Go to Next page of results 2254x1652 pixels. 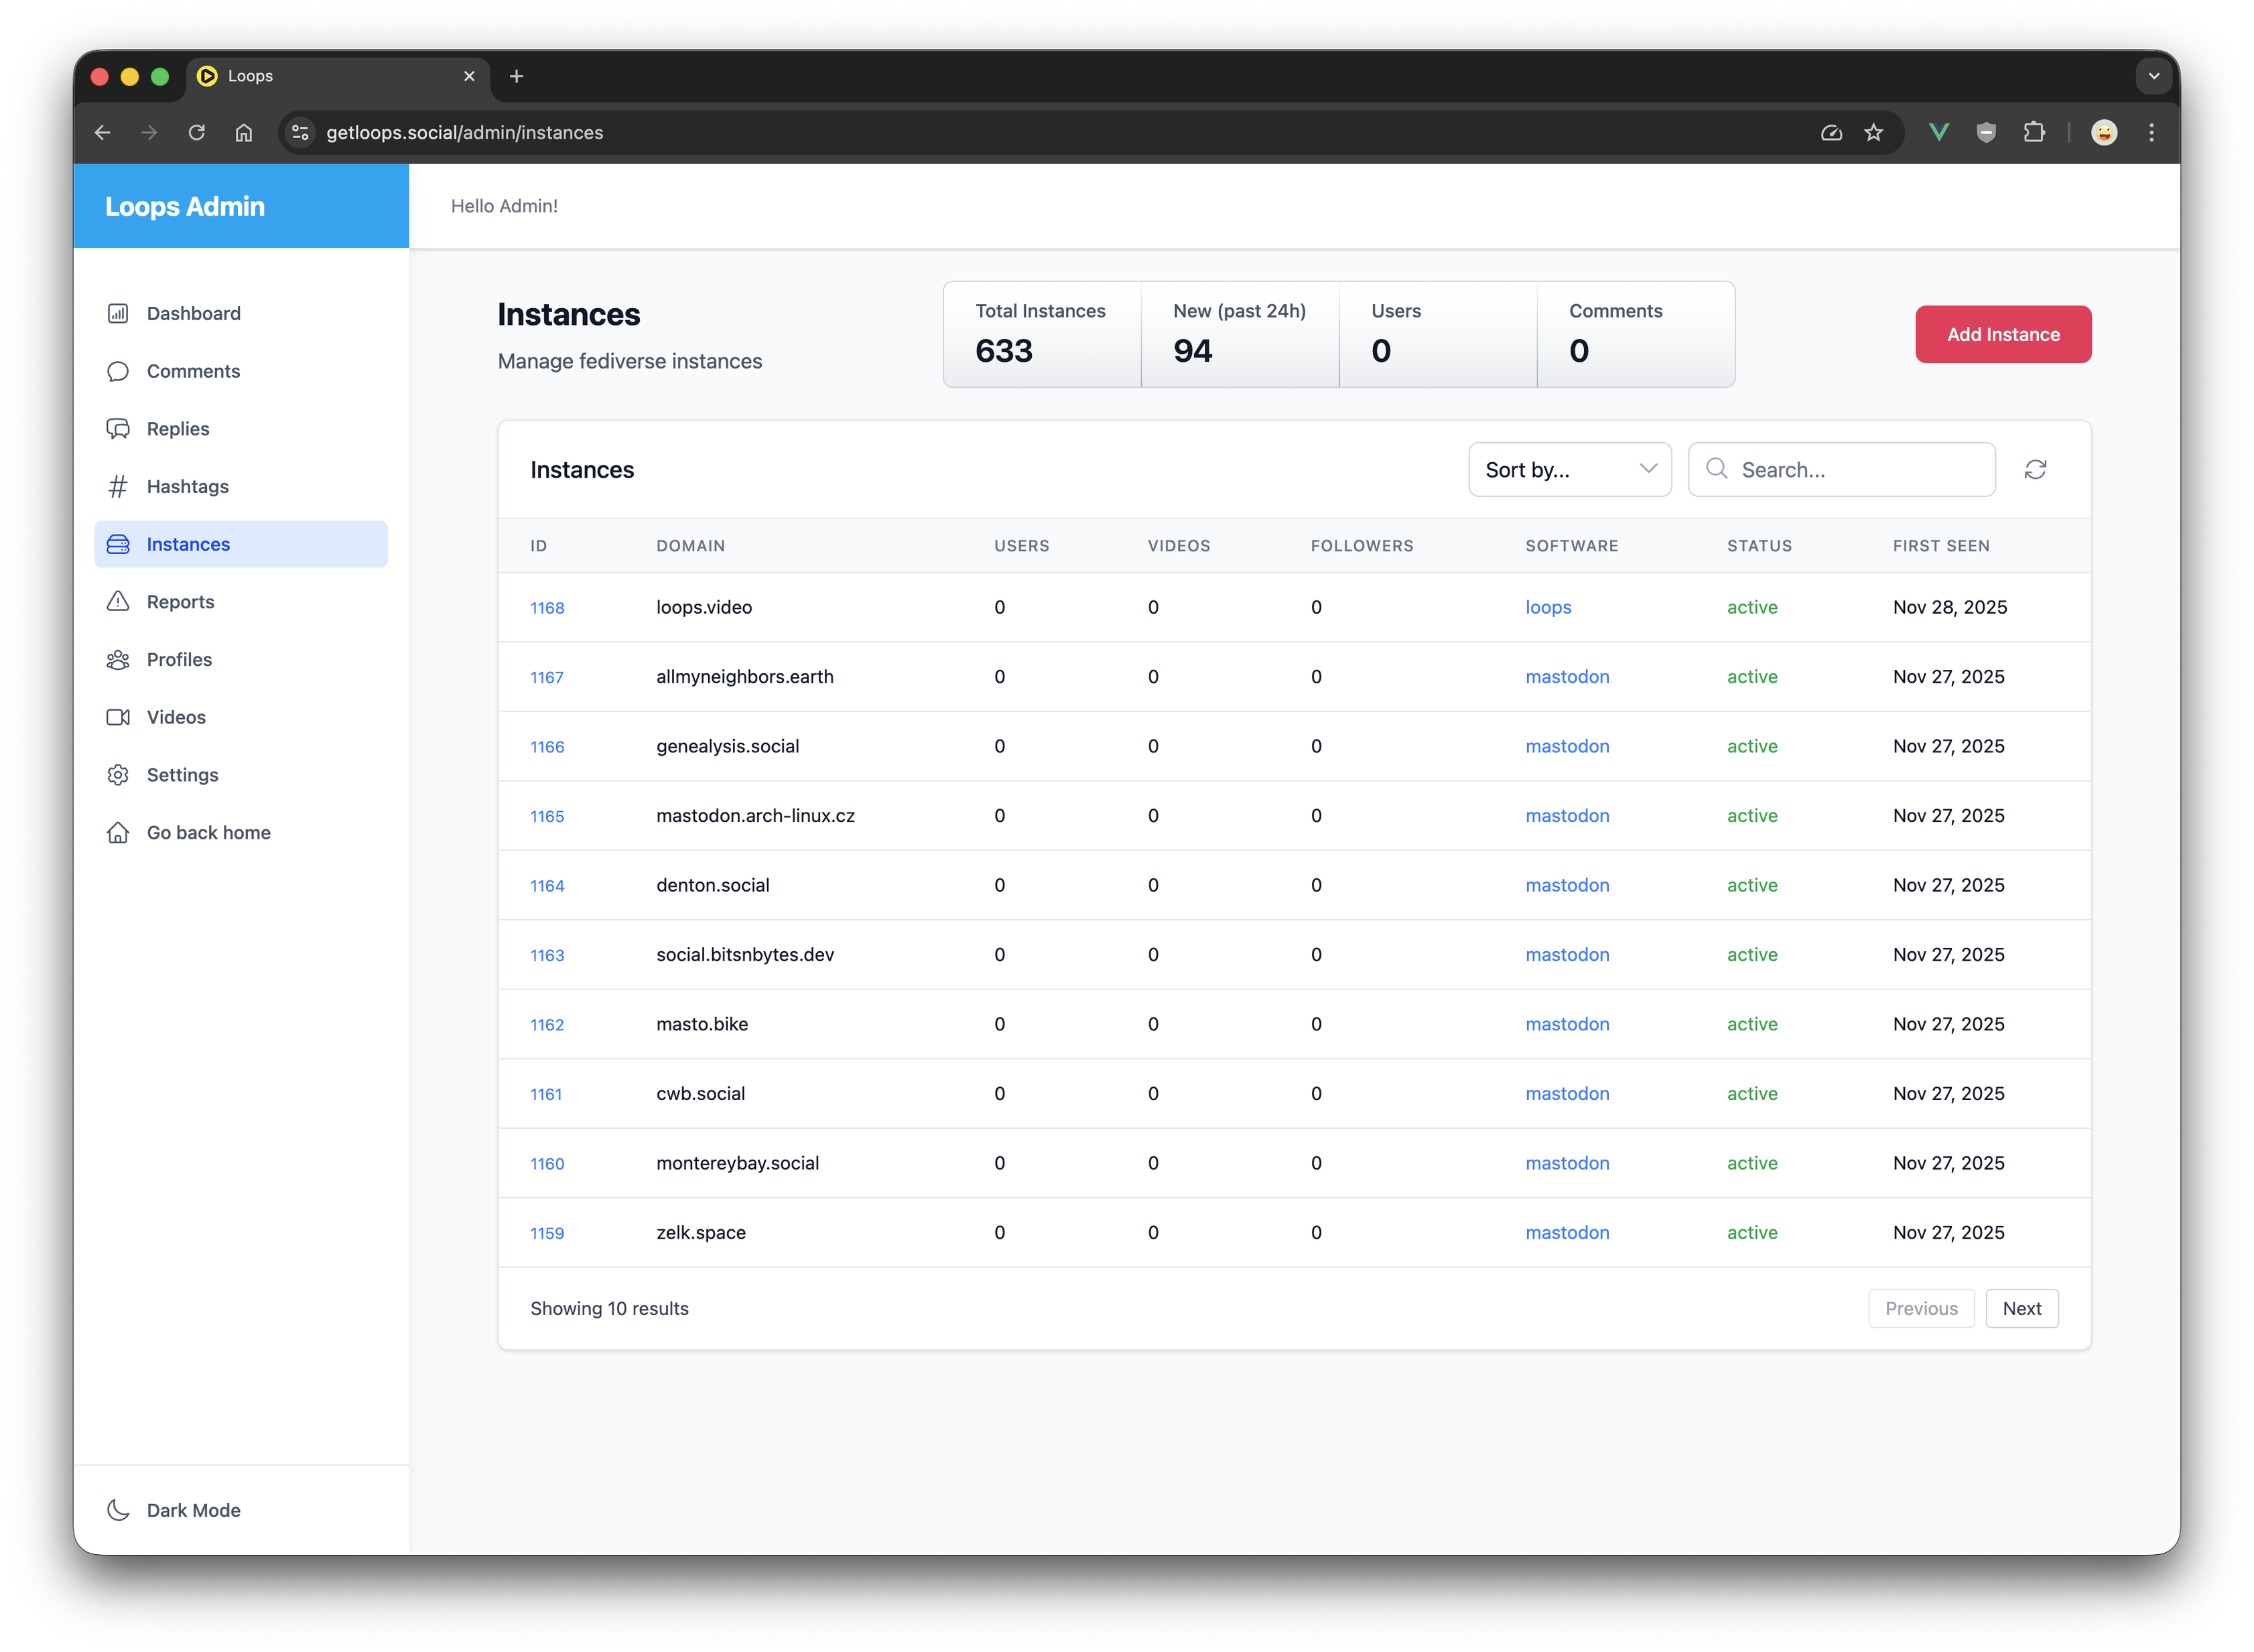(x=2021, y=1309)
